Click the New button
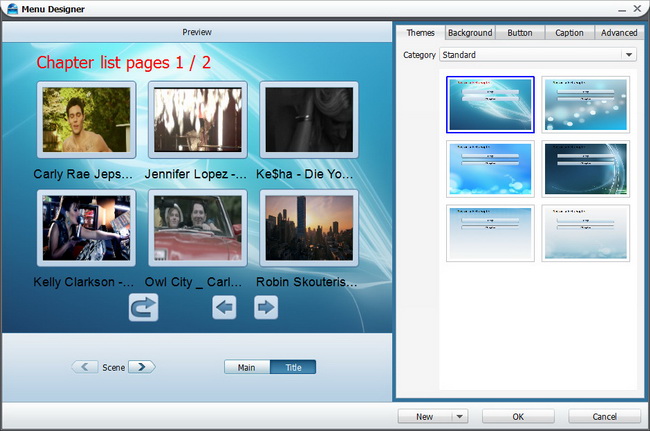Image resolution: width=650 pixels, height=431 pixels. (x=424, y=416)
